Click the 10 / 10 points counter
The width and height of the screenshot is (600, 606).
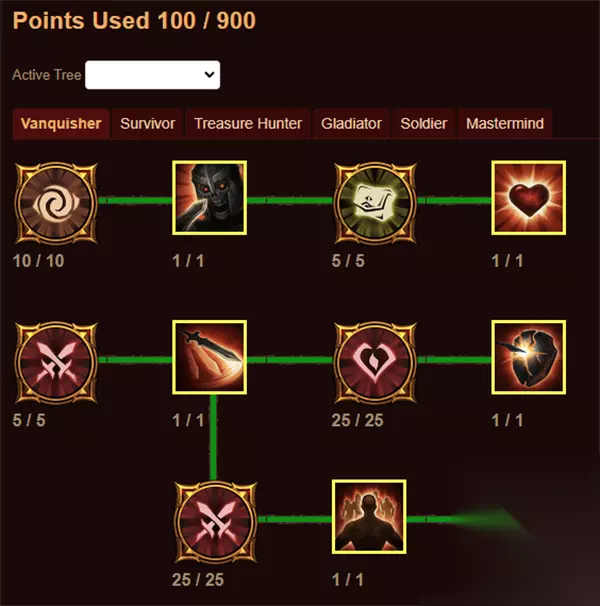(39, 261)
